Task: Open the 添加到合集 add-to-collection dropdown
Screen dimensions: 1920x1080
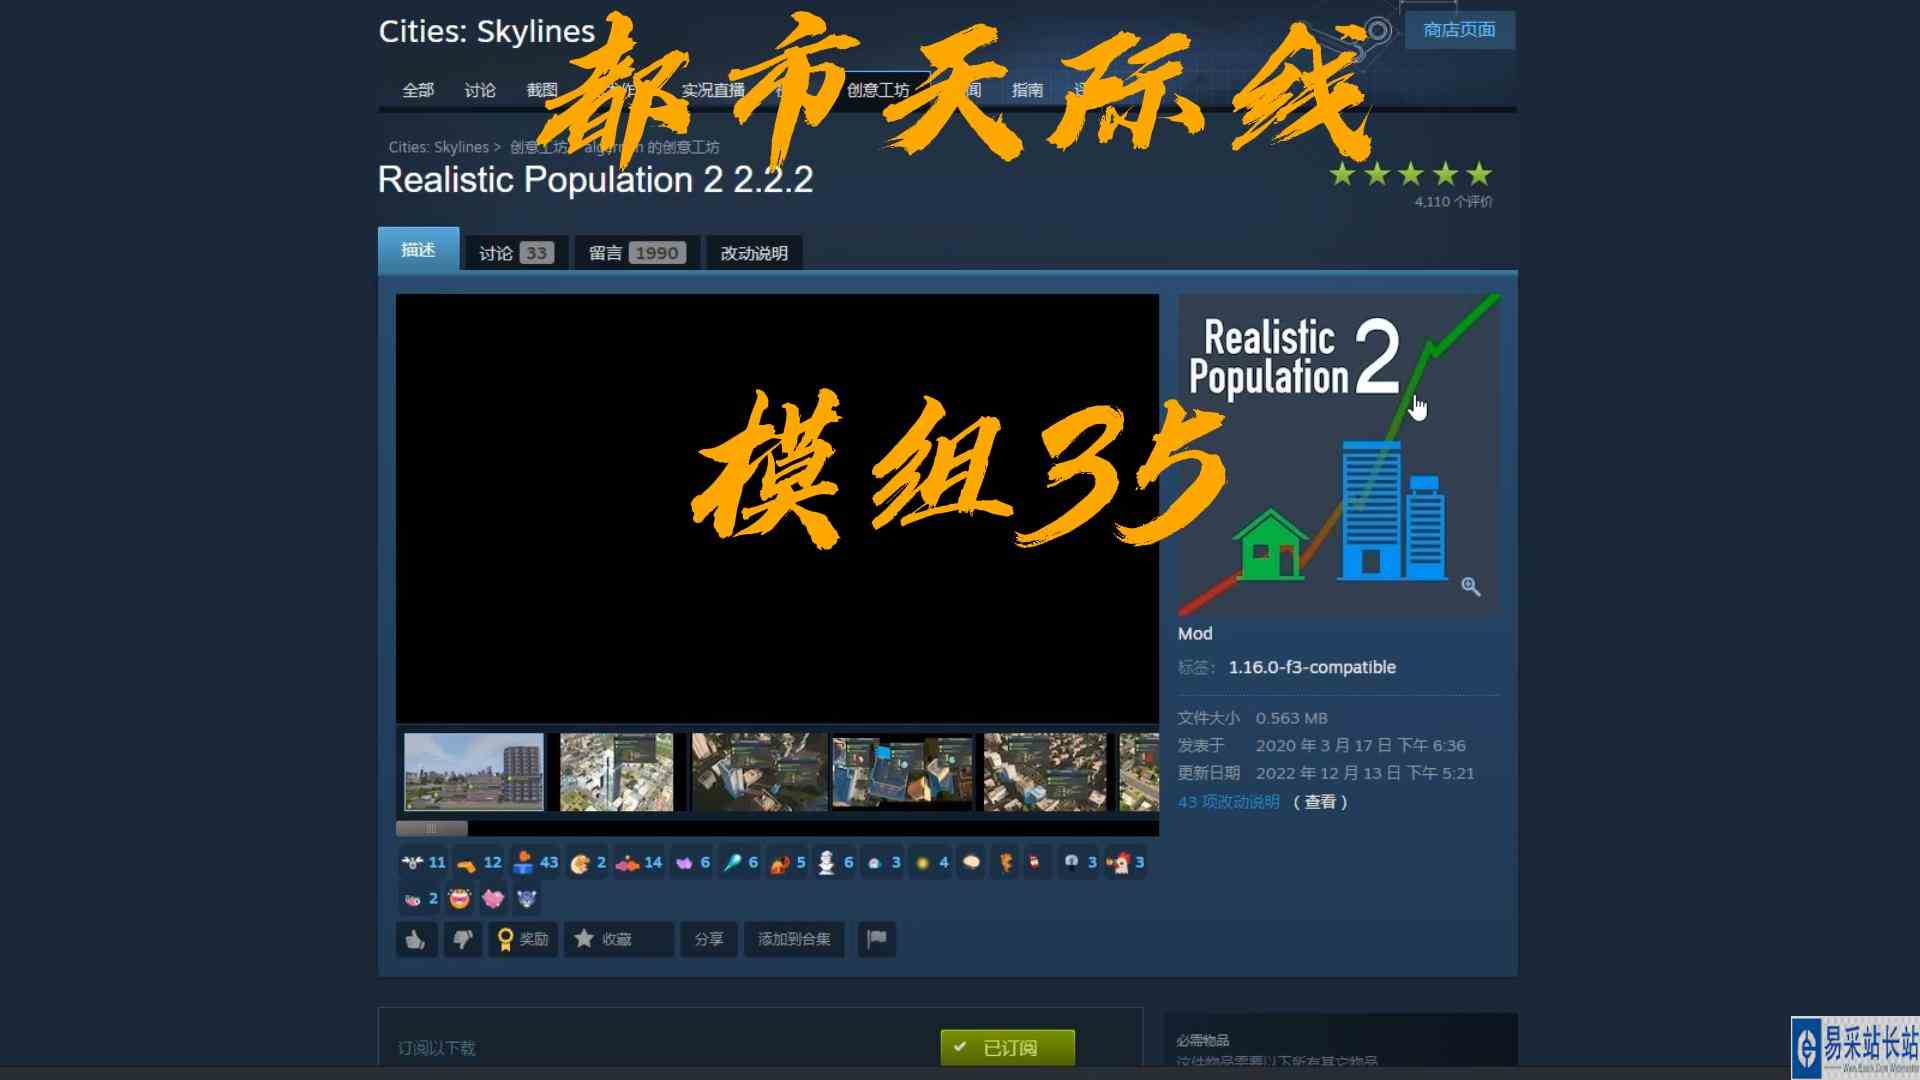Action: click(x=794, y=939)
